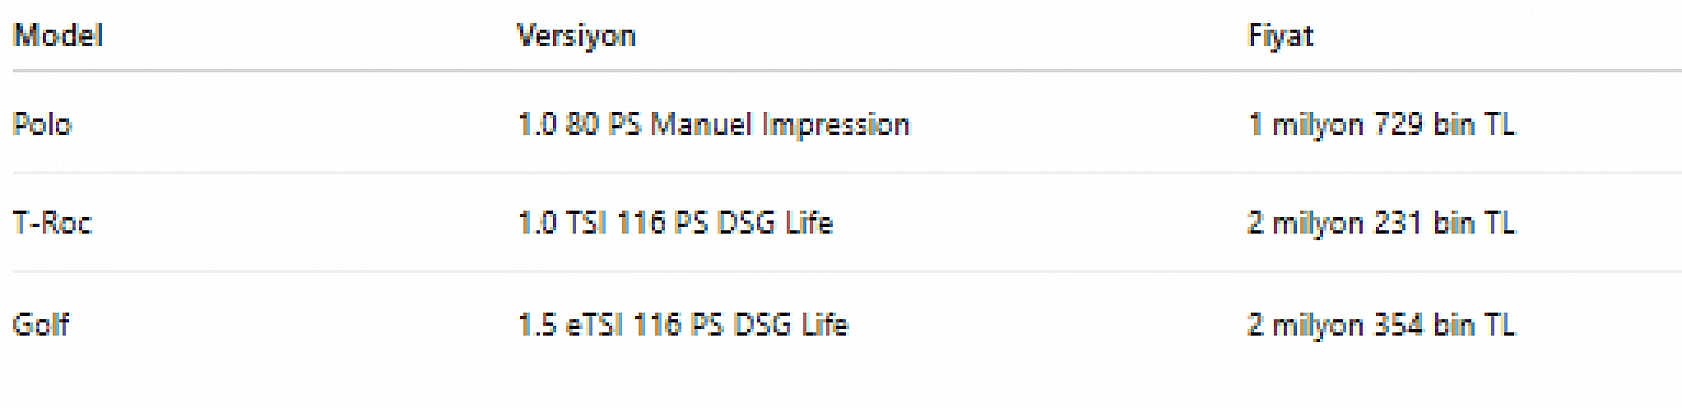
Task: Select the Polo model cell
Action: [x=42, y=125]
